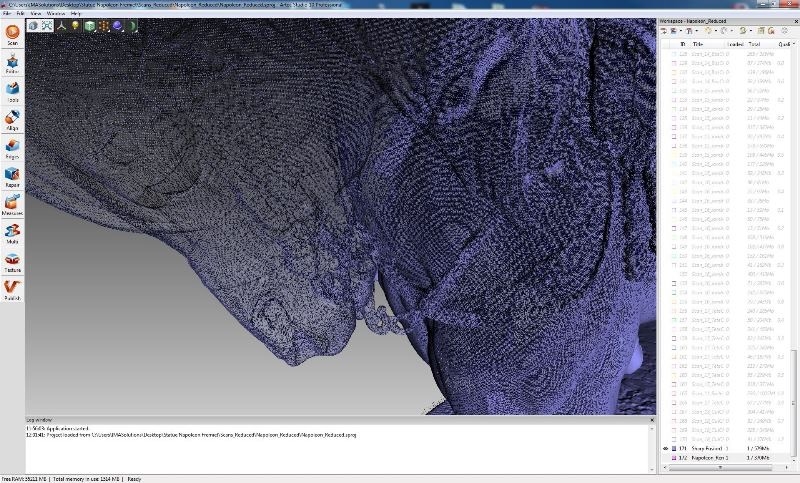
Task: Open the Edit menu
Action: (20, 13)
